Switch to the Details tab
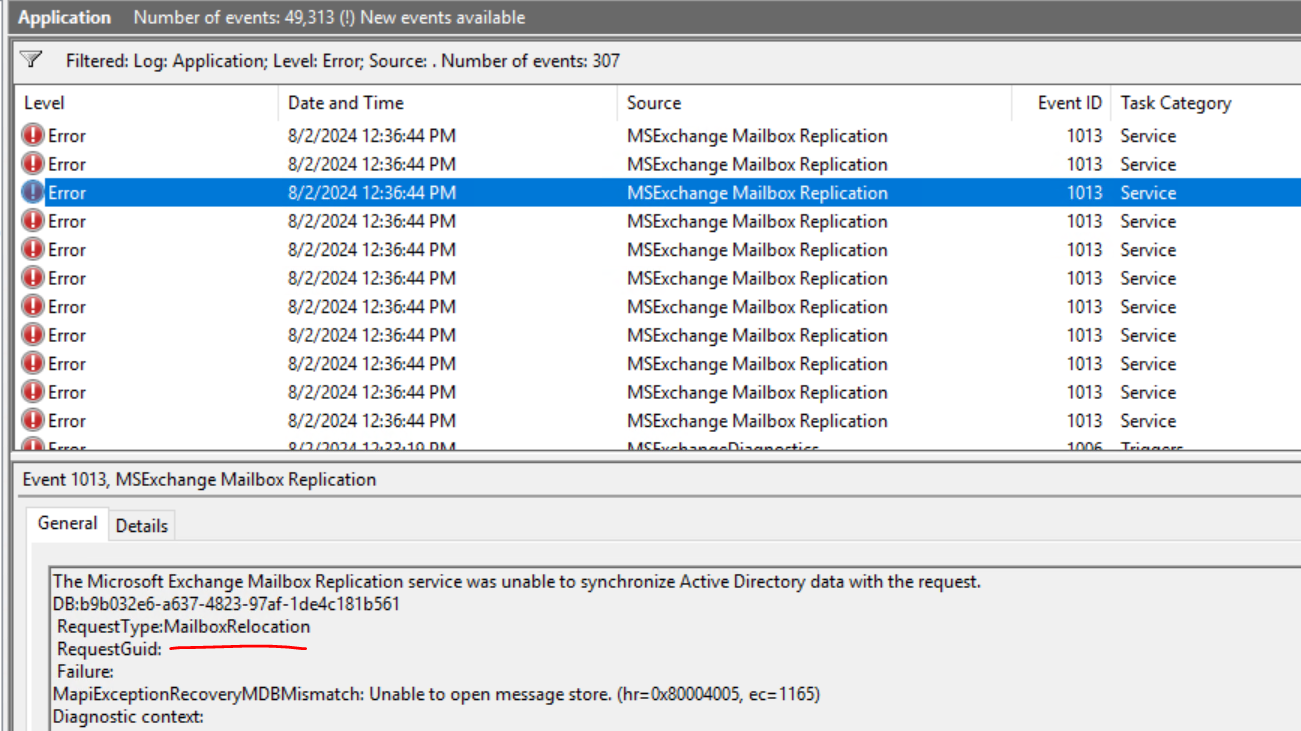This screenshot has height=731, width=1301. (142, 525)
